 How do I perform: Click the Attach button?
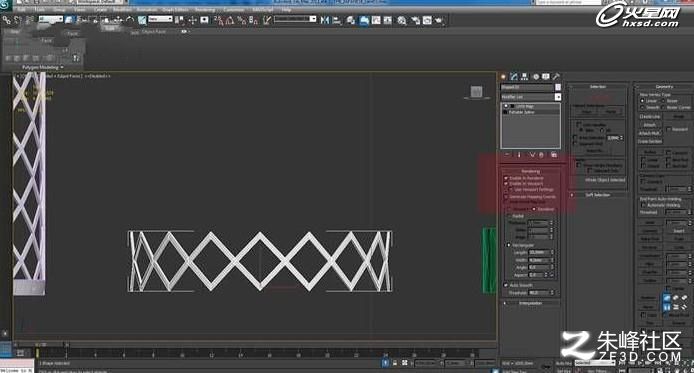point(650,125)
